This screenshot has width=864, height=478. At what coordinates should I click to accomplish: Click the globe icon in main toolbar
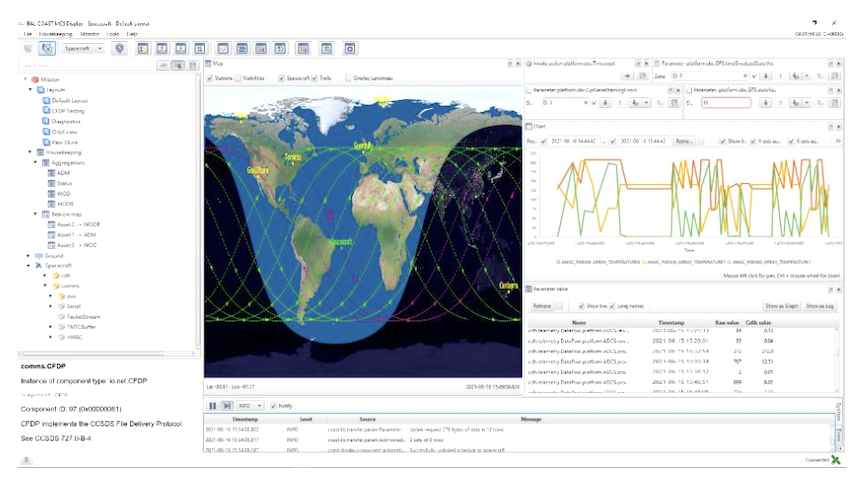click(47, 48)
